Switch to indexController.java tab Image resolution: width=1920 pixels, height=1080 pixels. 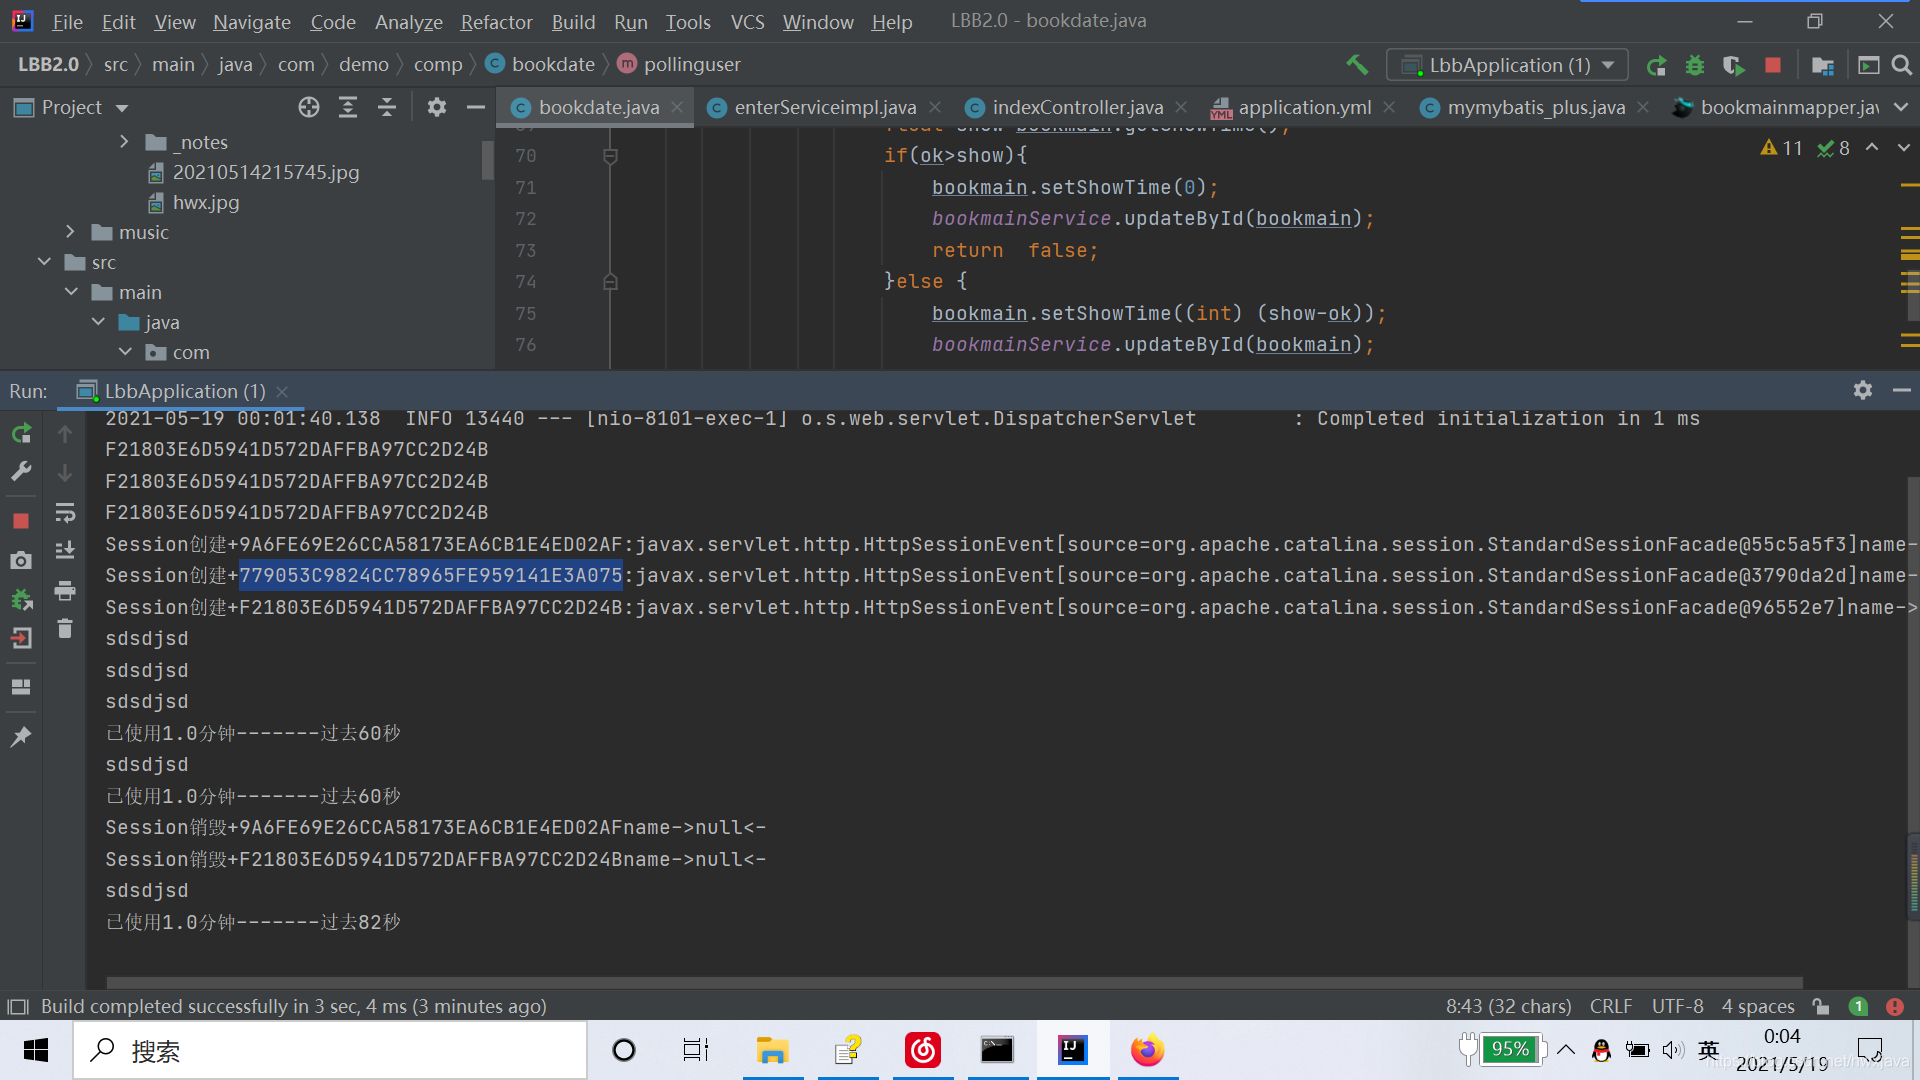coord(1078,107)
